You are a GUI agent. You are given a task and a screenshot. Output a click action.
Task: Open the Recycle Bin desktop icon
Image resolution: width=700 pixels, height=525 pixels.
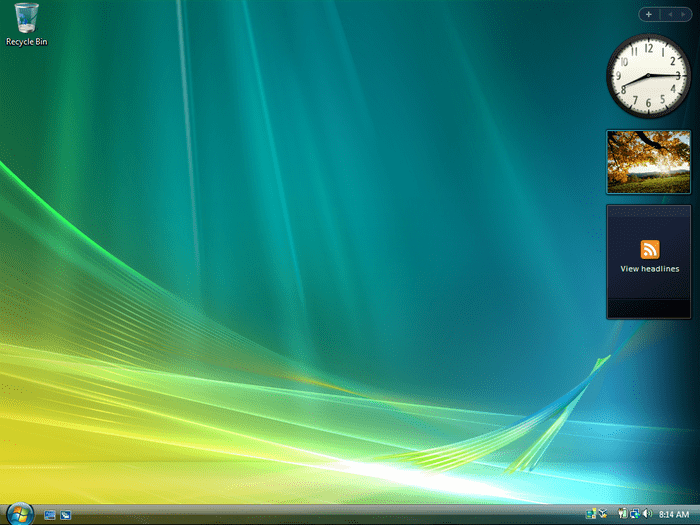[x=26, y=25]
